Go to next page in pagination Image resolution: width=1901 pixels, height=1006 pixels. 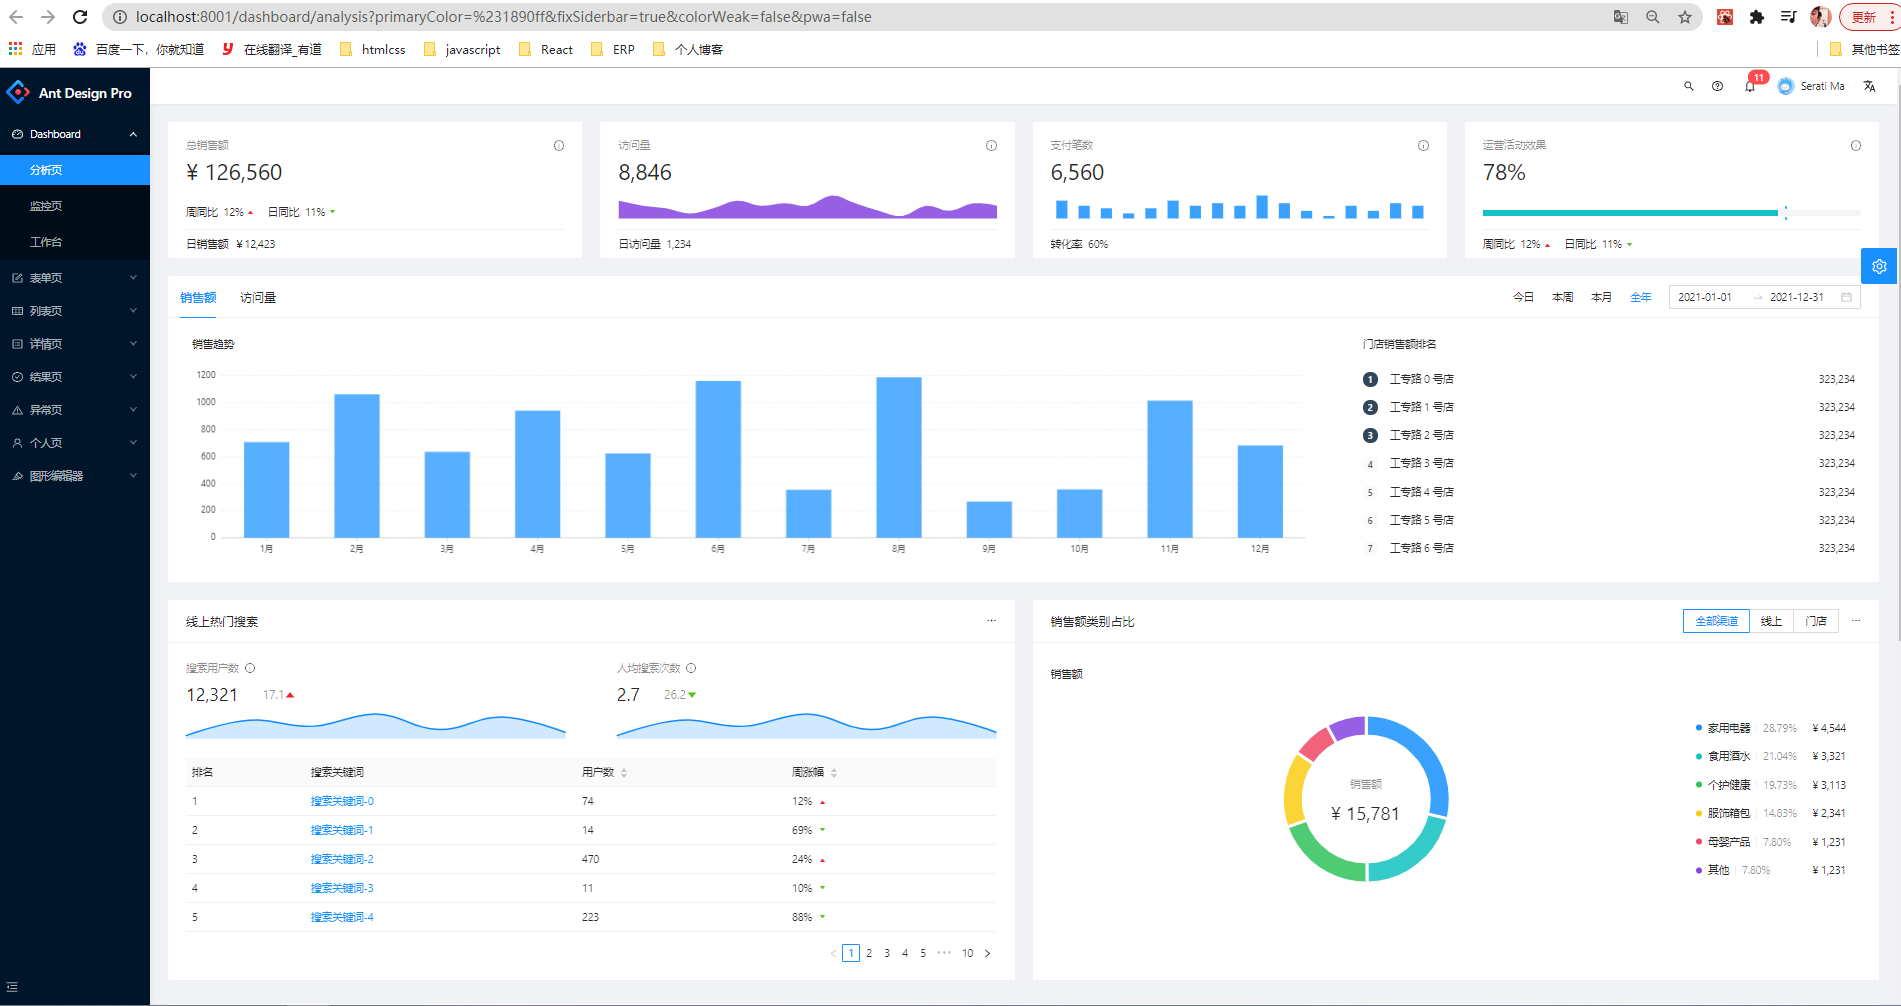click(x=987, y=953)
